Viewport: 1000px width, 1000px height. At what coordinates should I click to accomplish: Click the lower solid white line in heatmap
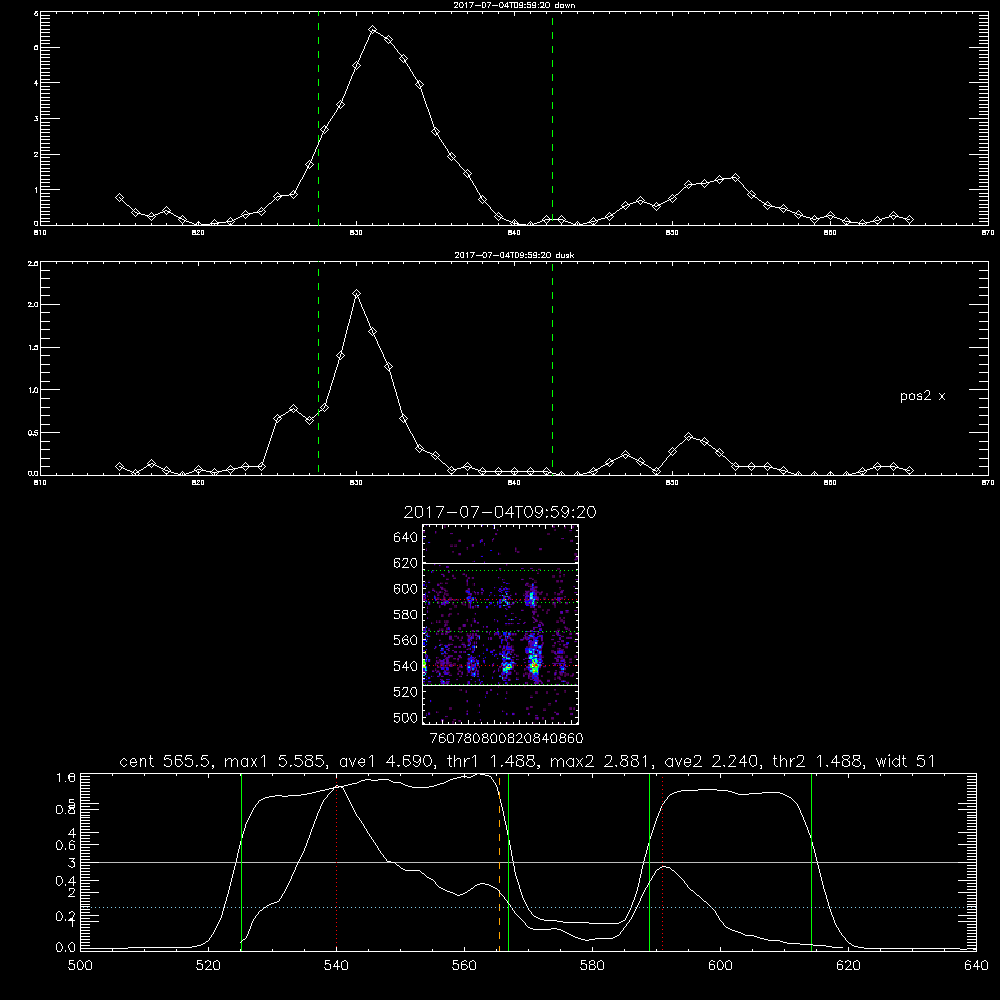pos(501,685)
